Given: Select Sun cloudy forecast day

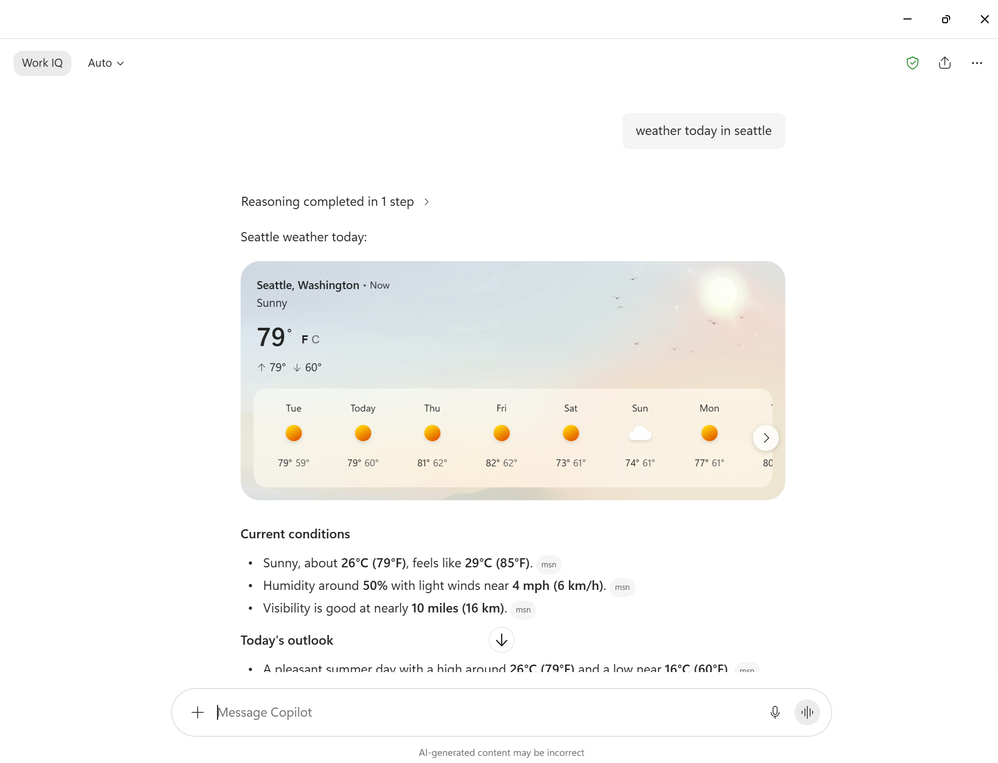Looking at the screenshot, I should pyautogui.click(x=640, y=437).
